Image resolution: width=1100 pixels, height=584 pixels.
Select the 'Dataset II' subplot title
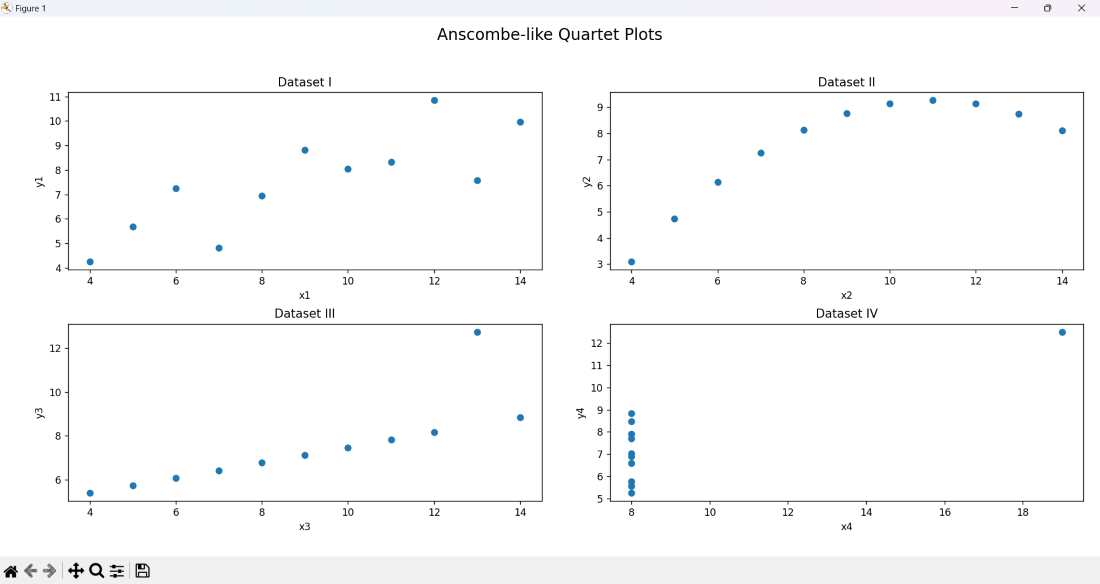click(x=846, y=82)
